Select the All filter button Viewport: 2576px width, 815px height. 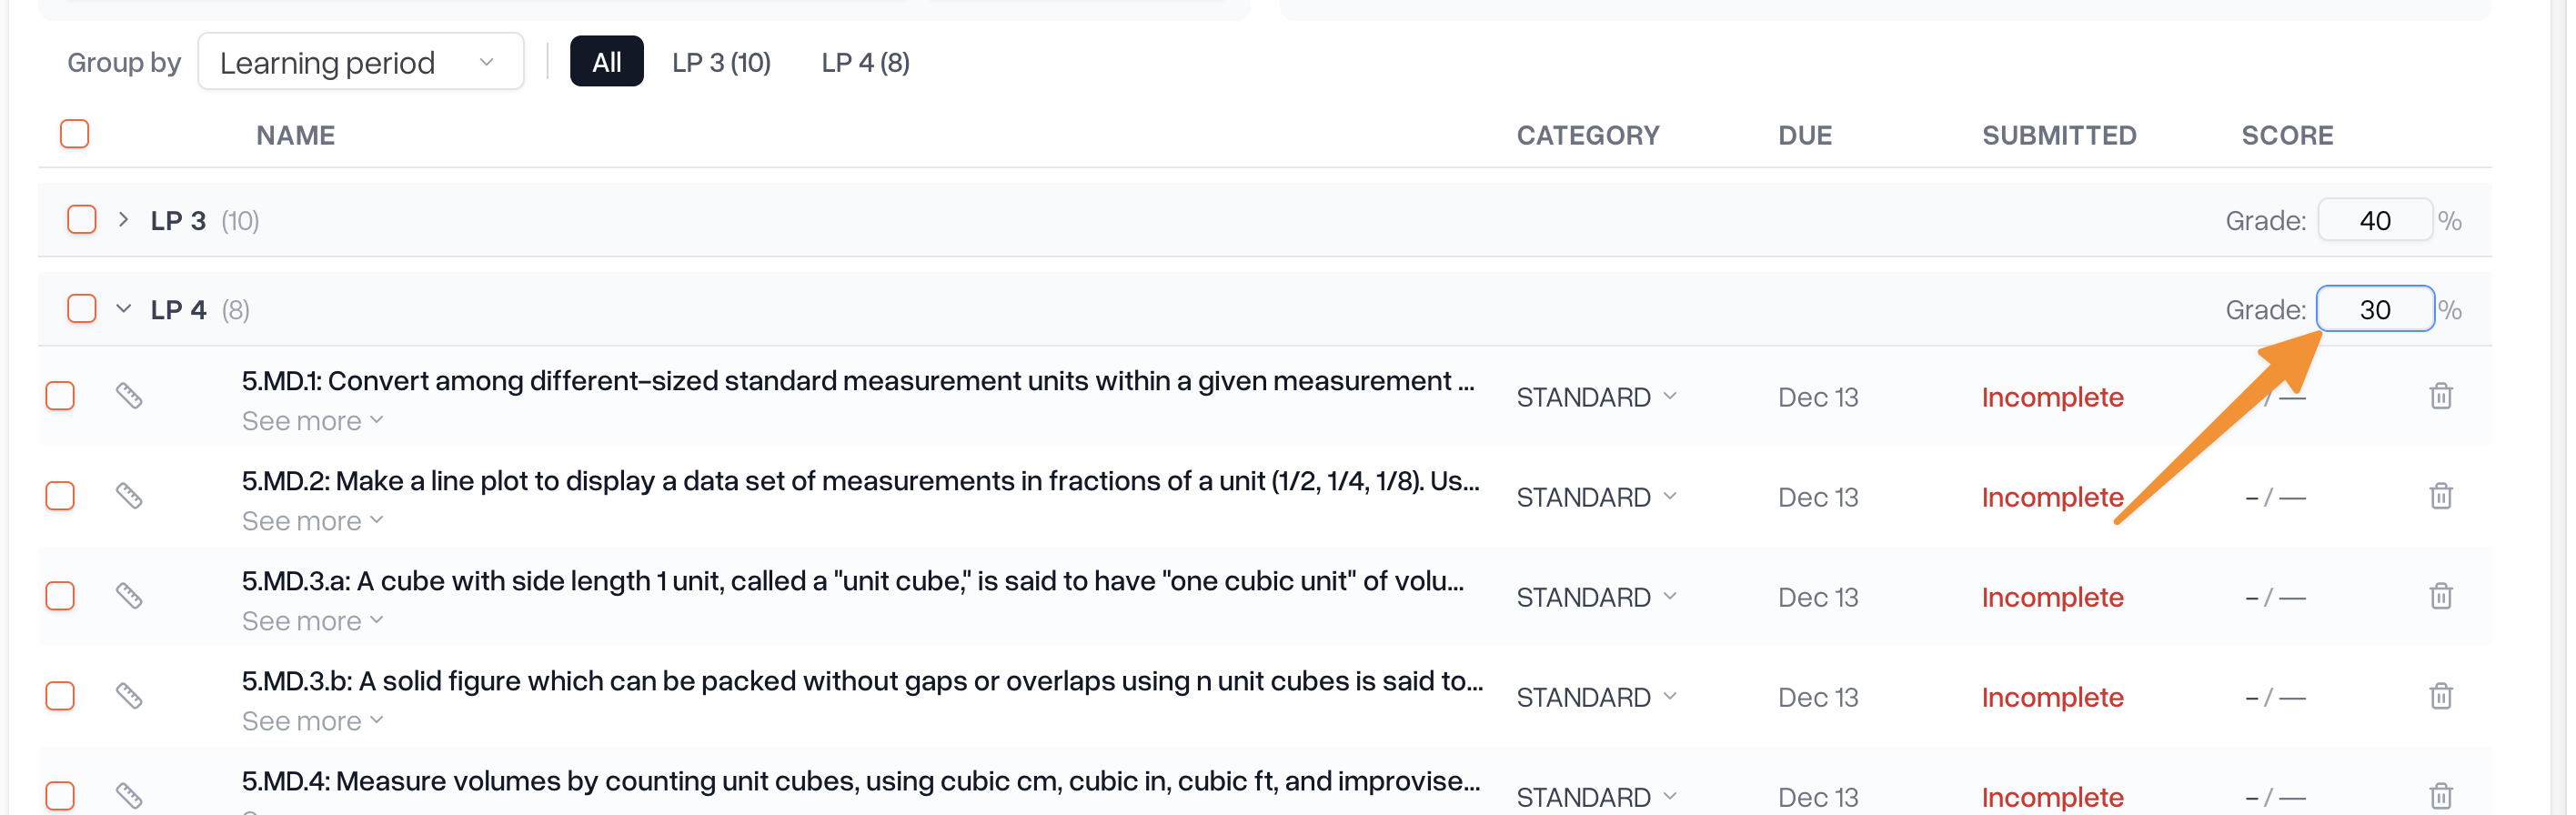pos(606,62)
